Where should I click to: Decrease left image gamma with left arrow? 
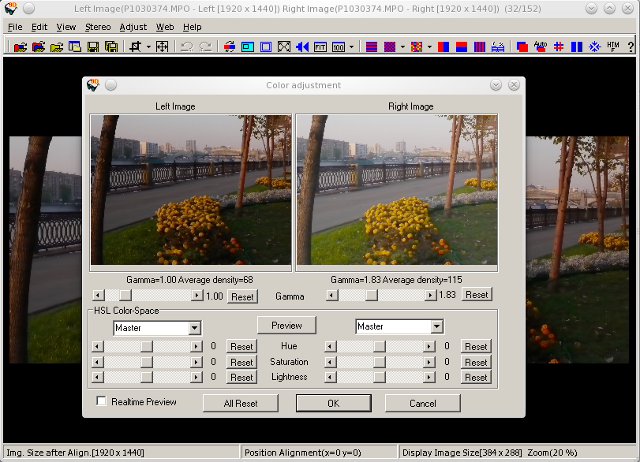[98, 295]
